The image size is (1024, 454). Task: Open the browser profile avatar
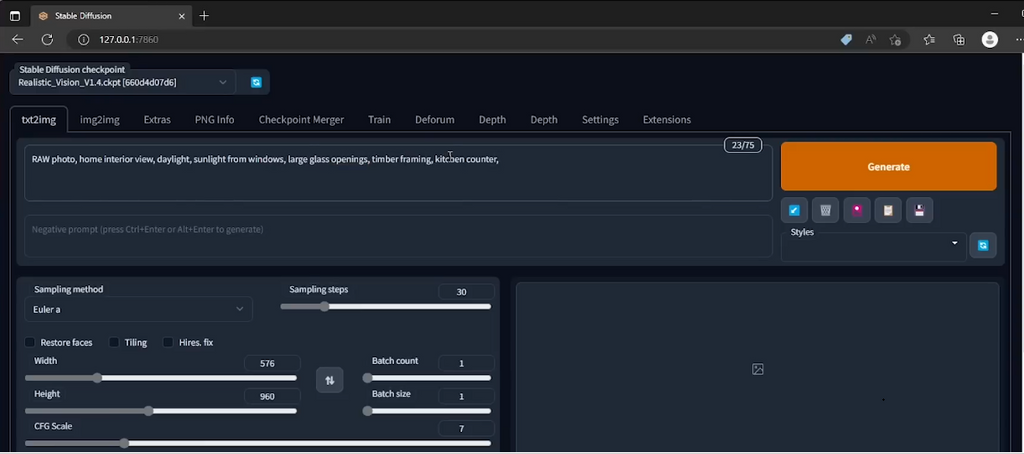point(990,40)
